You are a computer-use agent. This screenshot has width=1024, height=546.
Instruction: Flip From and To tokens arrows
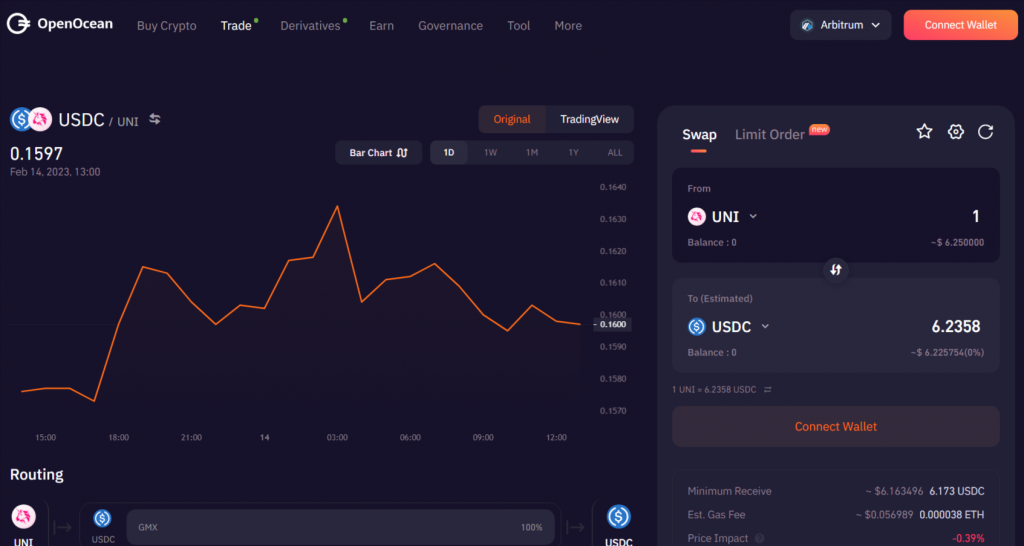point(836,269)
